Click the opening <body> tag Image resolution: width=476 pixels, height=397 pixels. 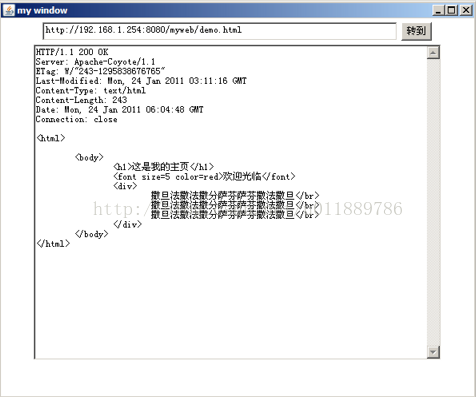[x=89, y=157]
